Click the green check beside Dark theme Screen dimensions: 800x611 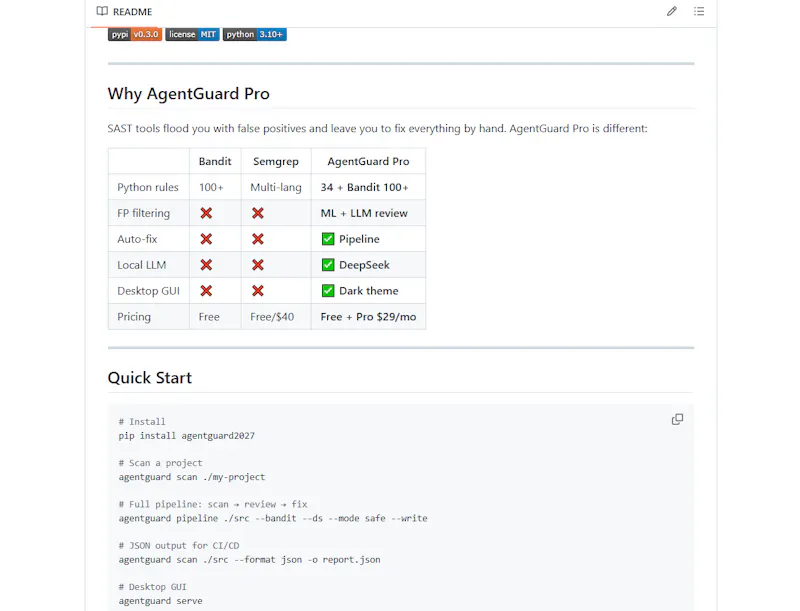click(328, 291)
